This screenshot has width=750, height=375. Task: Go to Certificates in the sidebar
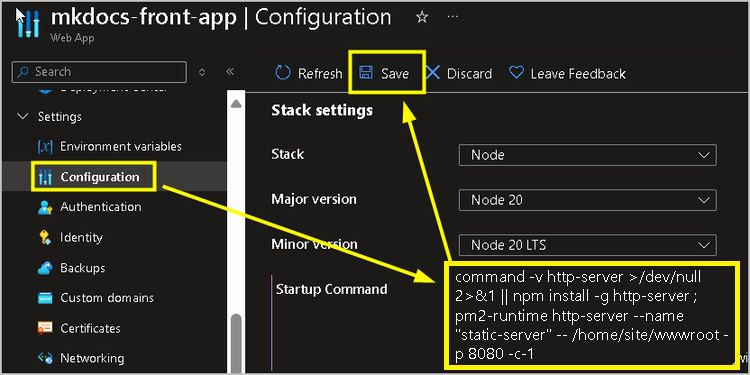[90, 329]
